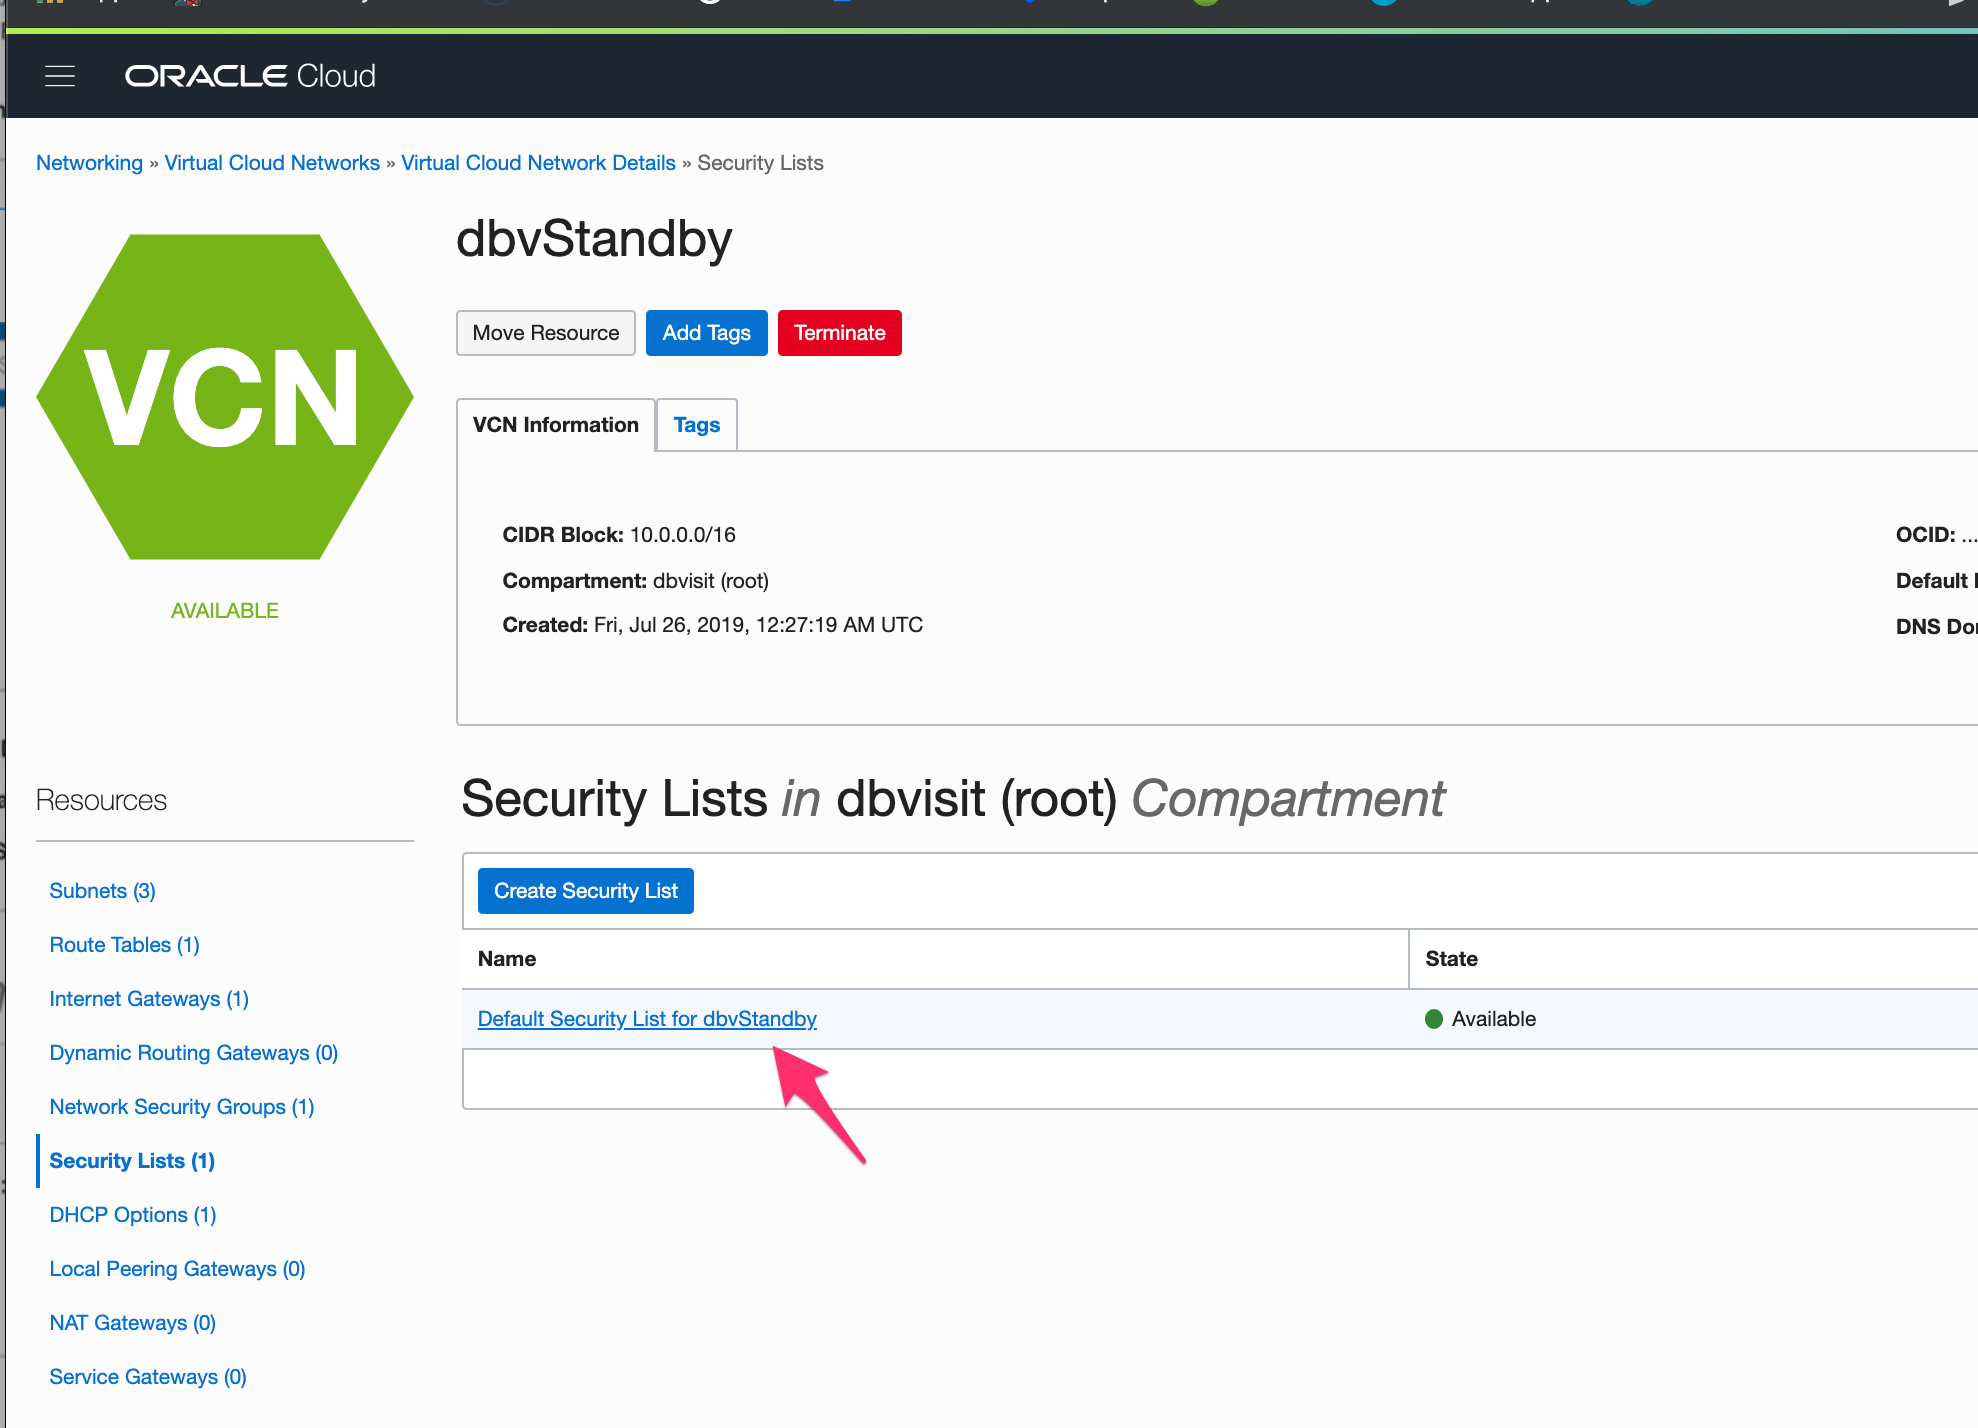Open Default Security List for dbvStandby
This screenshot has width=1978, height=1428.
[647, 1019]
